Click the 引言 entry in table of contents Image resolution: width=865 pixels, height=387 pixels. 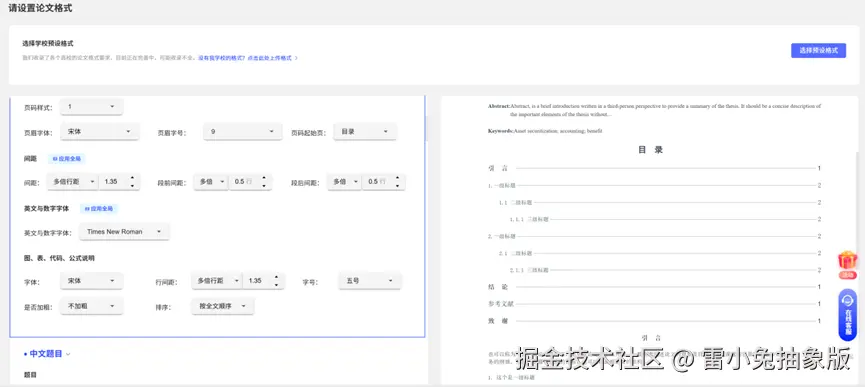coord(654,168)
